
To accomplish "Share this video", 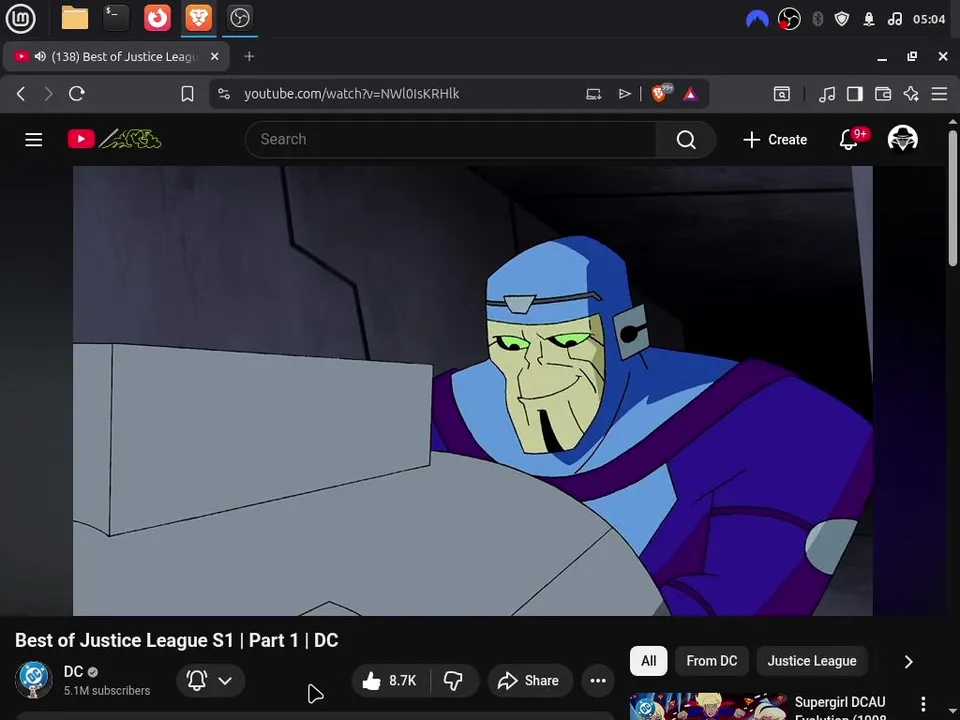I will (530, 680).
